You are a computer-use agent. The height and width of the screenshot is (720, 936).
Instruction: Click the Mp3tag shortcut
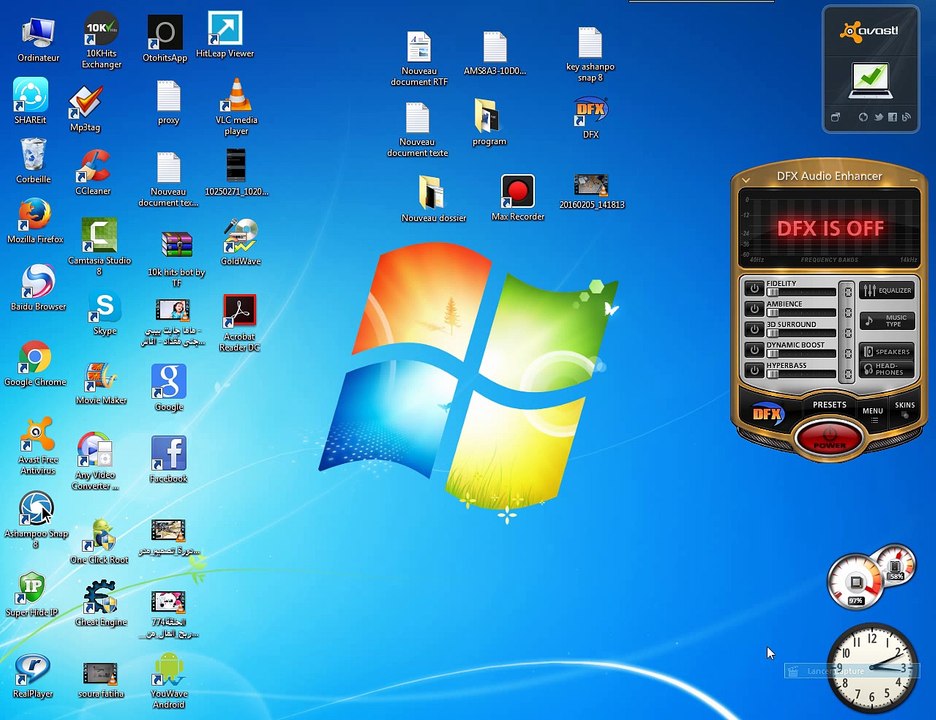tap(85, 109)
